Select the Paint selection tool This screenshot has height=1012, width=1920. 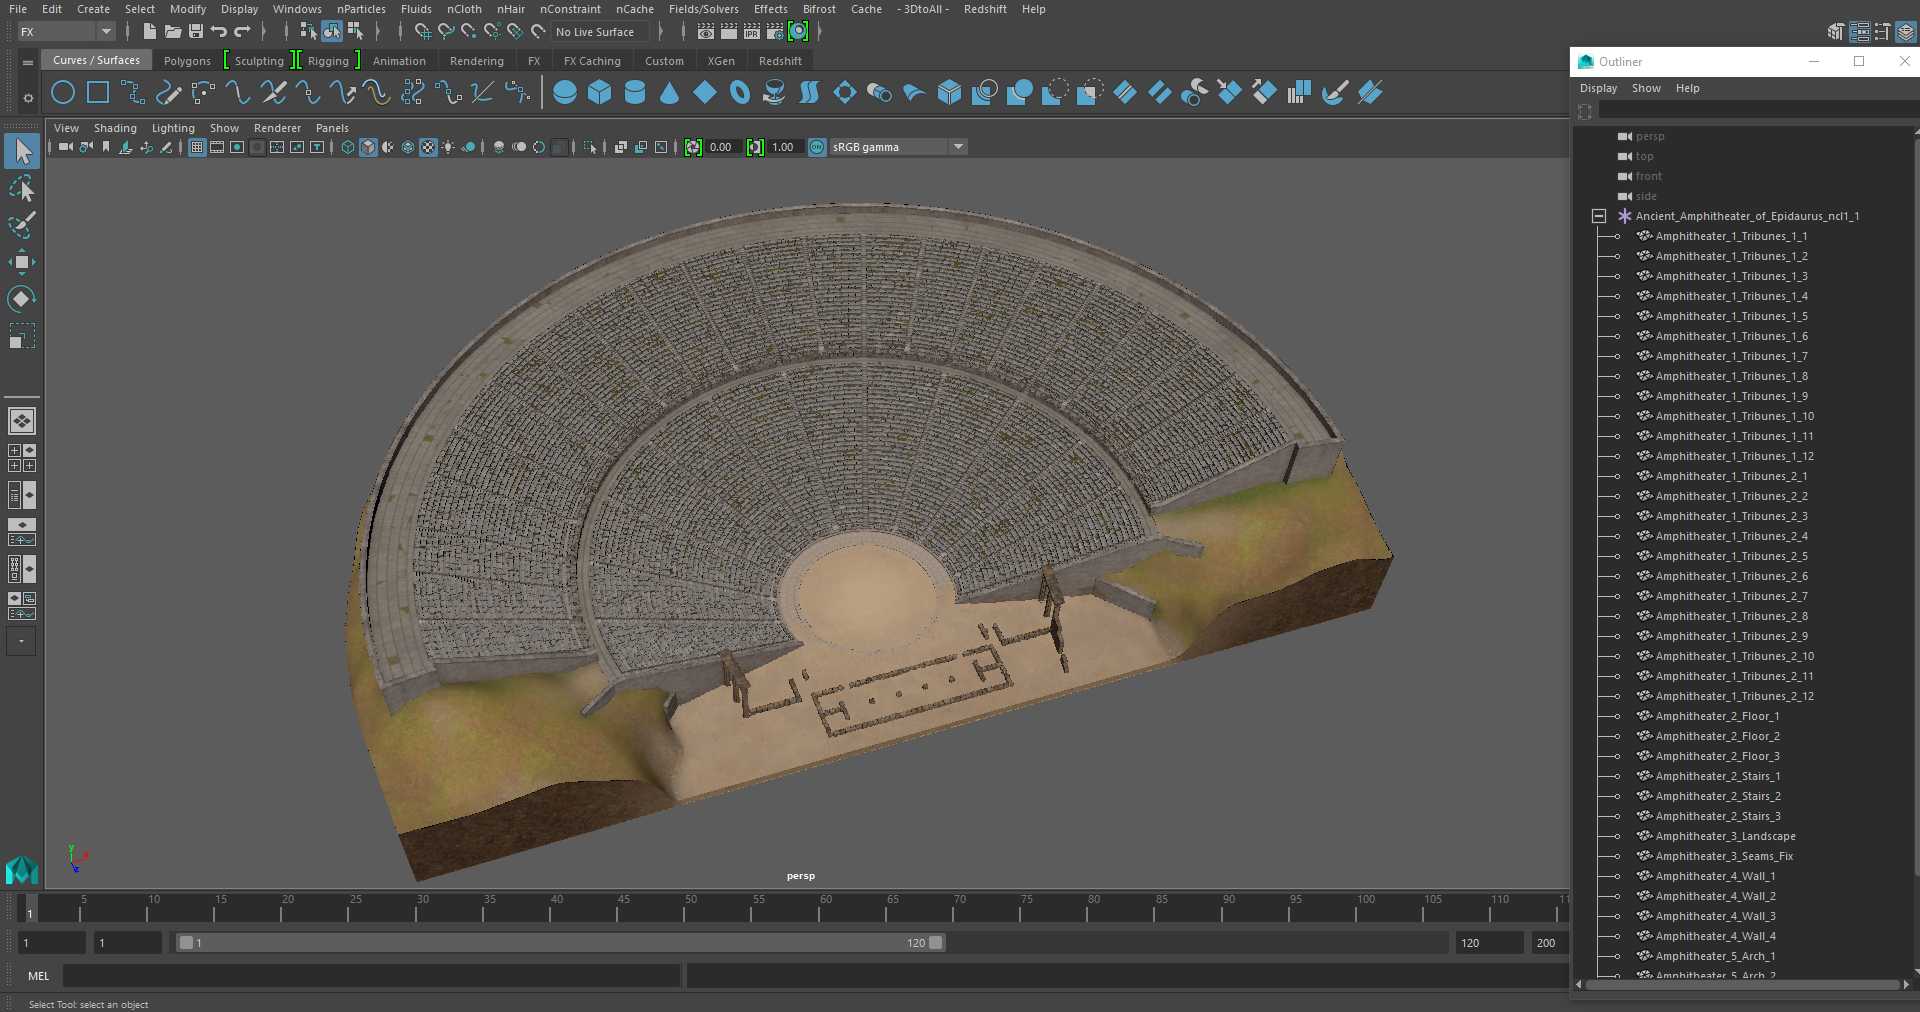pos(22,225)
